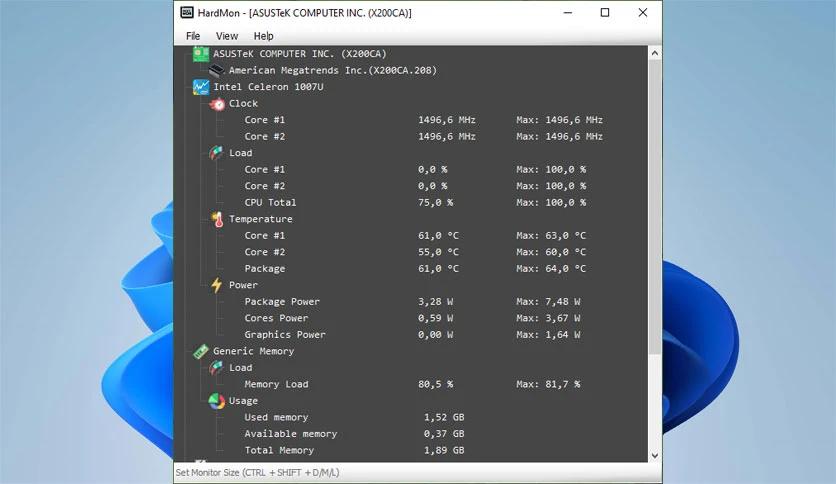Select the Package temperature row
836x484 pixels.
click(x=415, y=269)
